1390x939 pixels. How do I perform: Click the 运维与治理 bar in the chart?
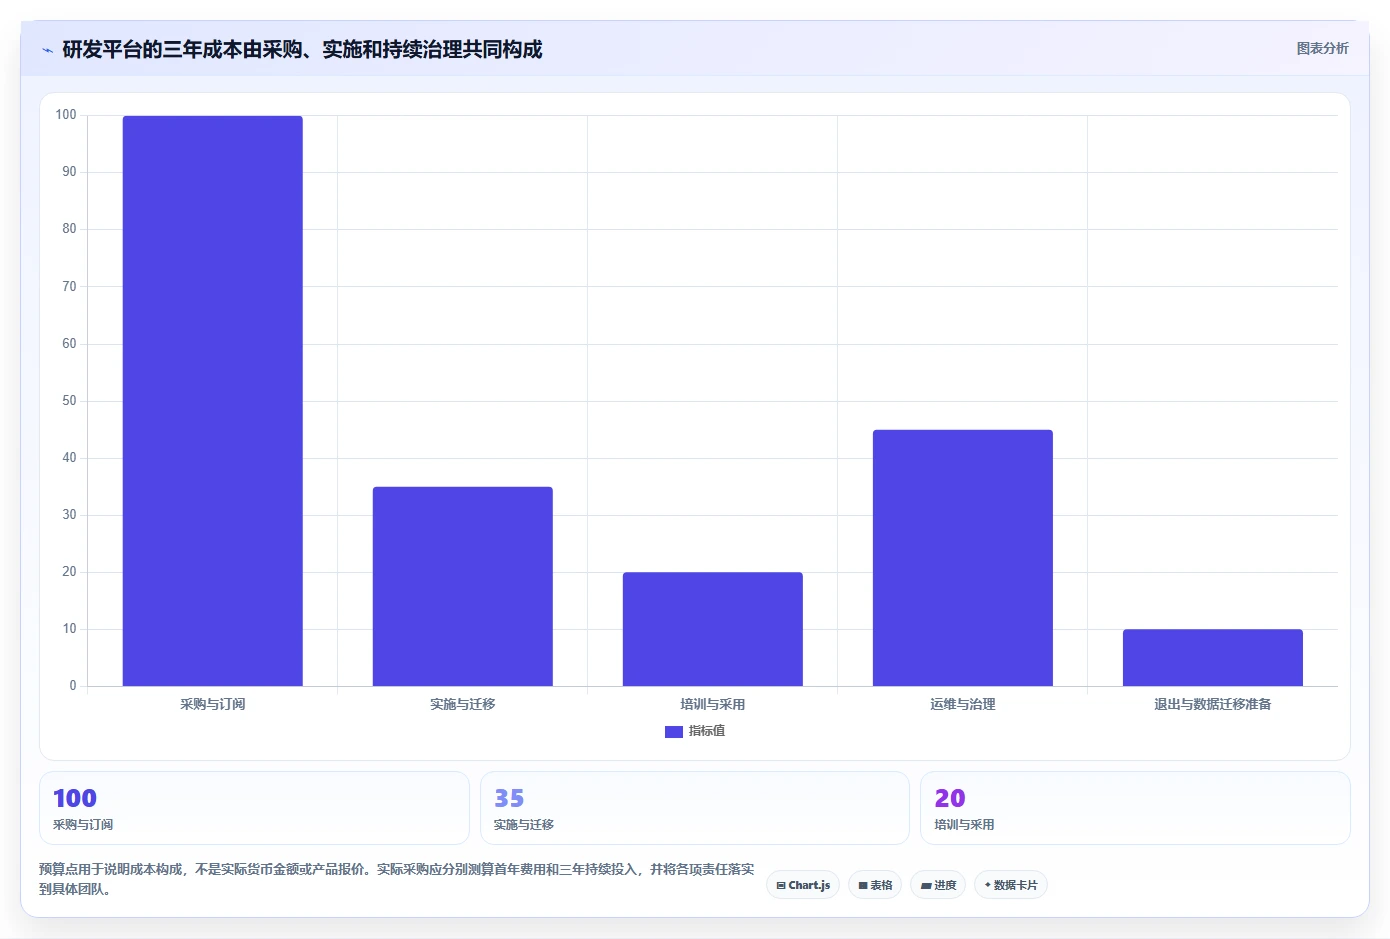tap(963, 558)
